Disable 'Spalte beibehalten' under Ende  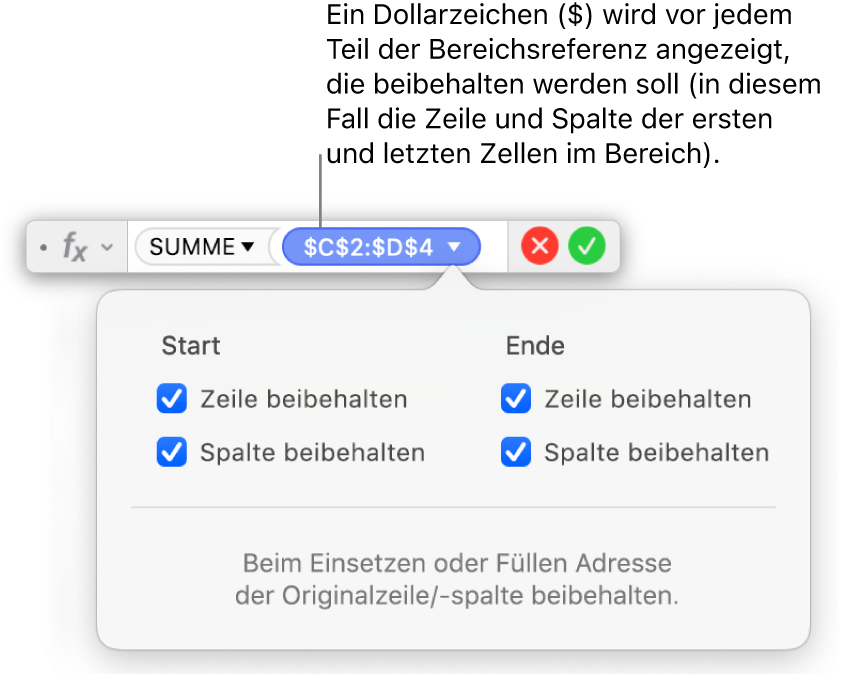[516, 452]
